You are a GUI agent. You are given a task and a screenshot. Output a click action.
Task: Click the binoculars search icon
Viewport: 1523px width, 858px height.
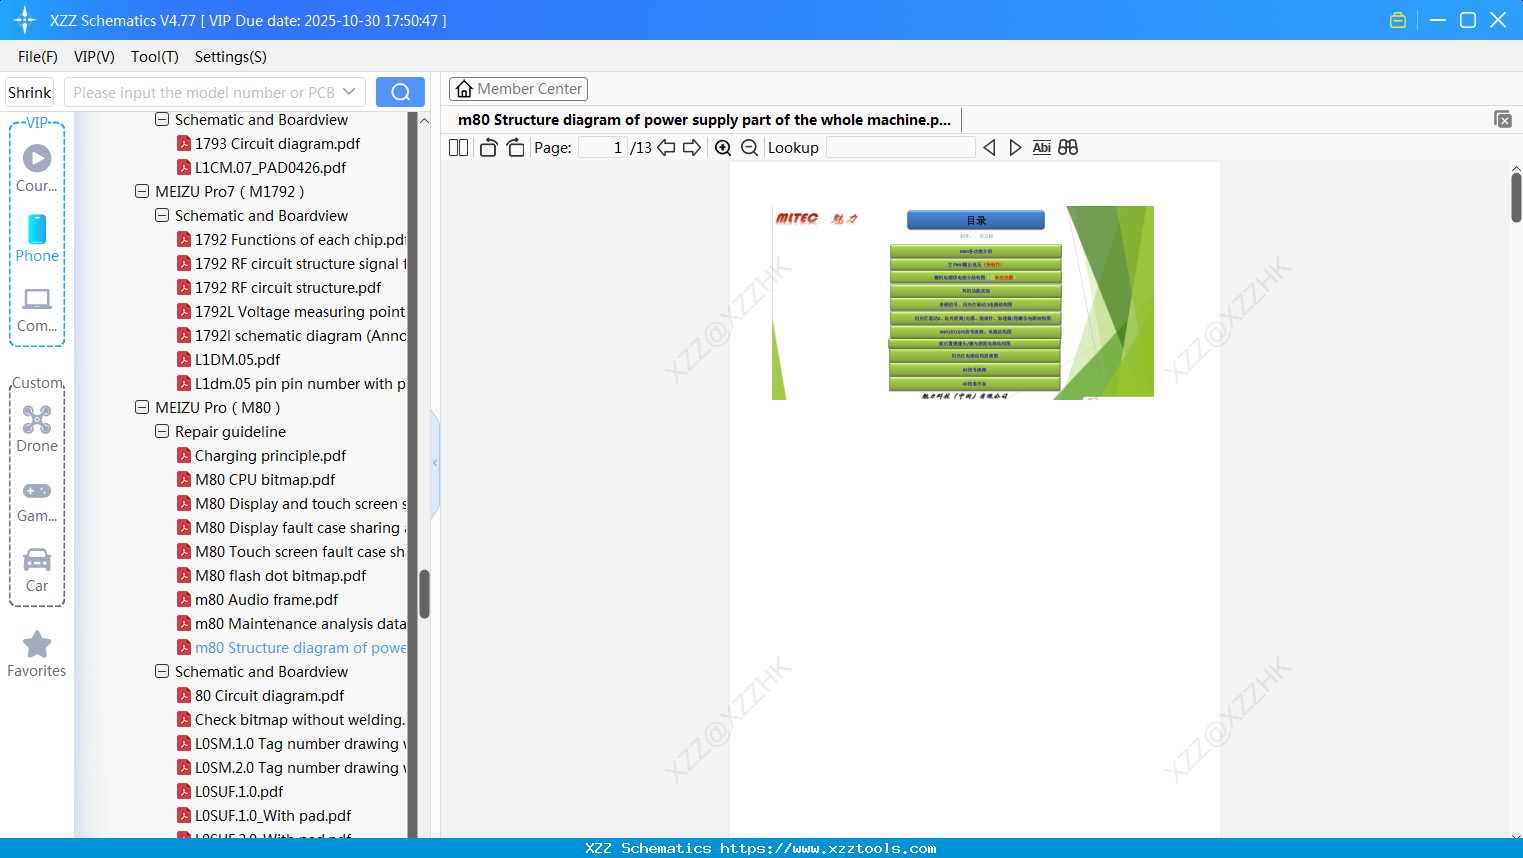pyautogui.click(x=1068, y=148)
